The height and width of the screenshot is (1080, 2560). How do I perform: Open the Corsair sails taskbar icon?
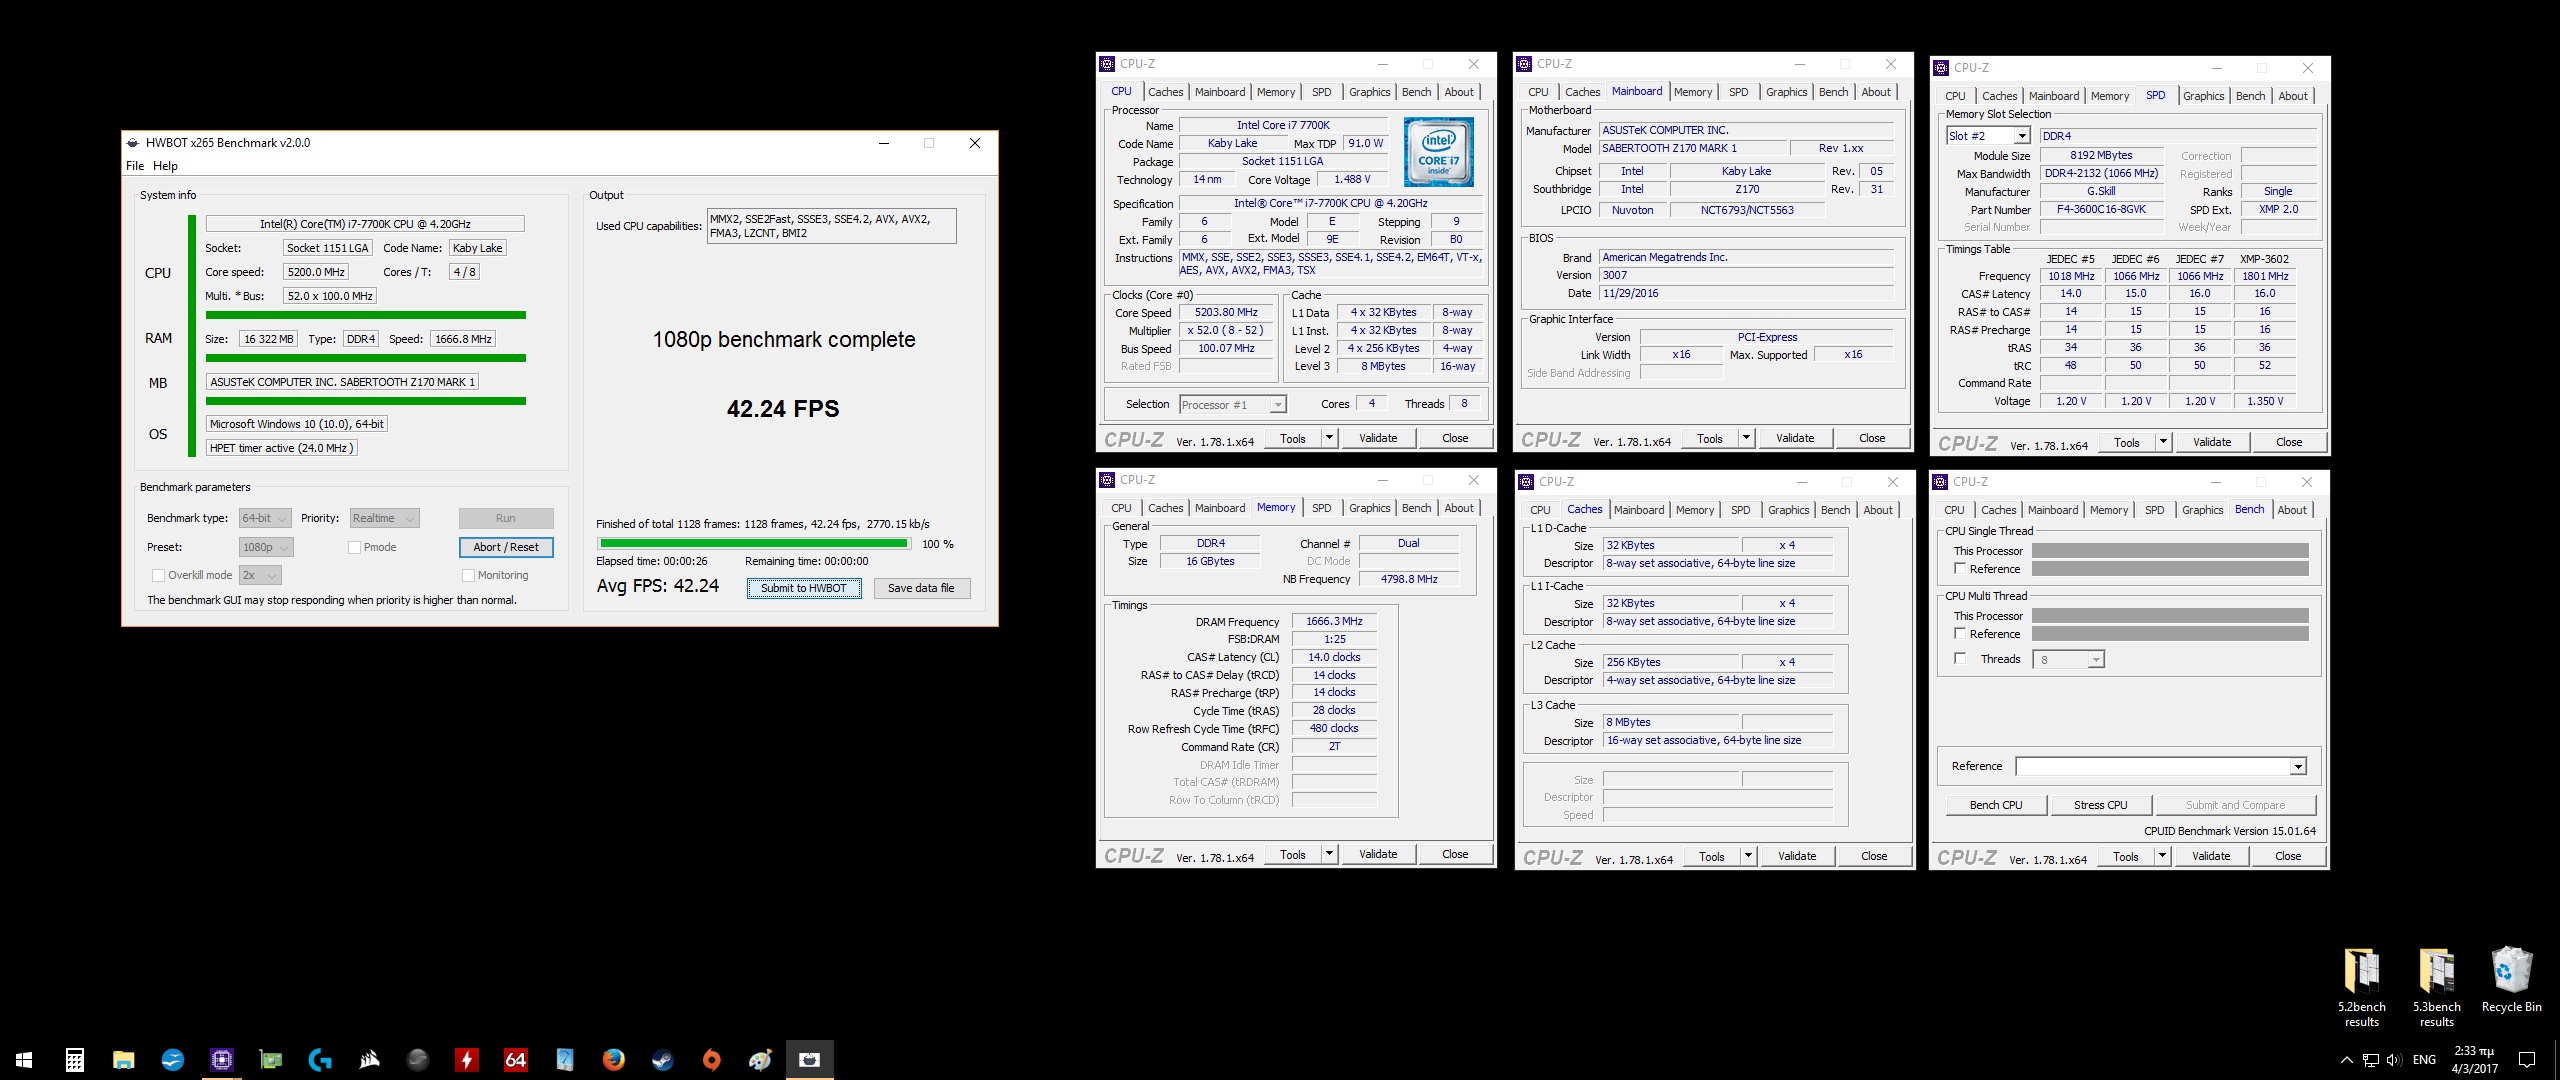(x=368, y=1060)
